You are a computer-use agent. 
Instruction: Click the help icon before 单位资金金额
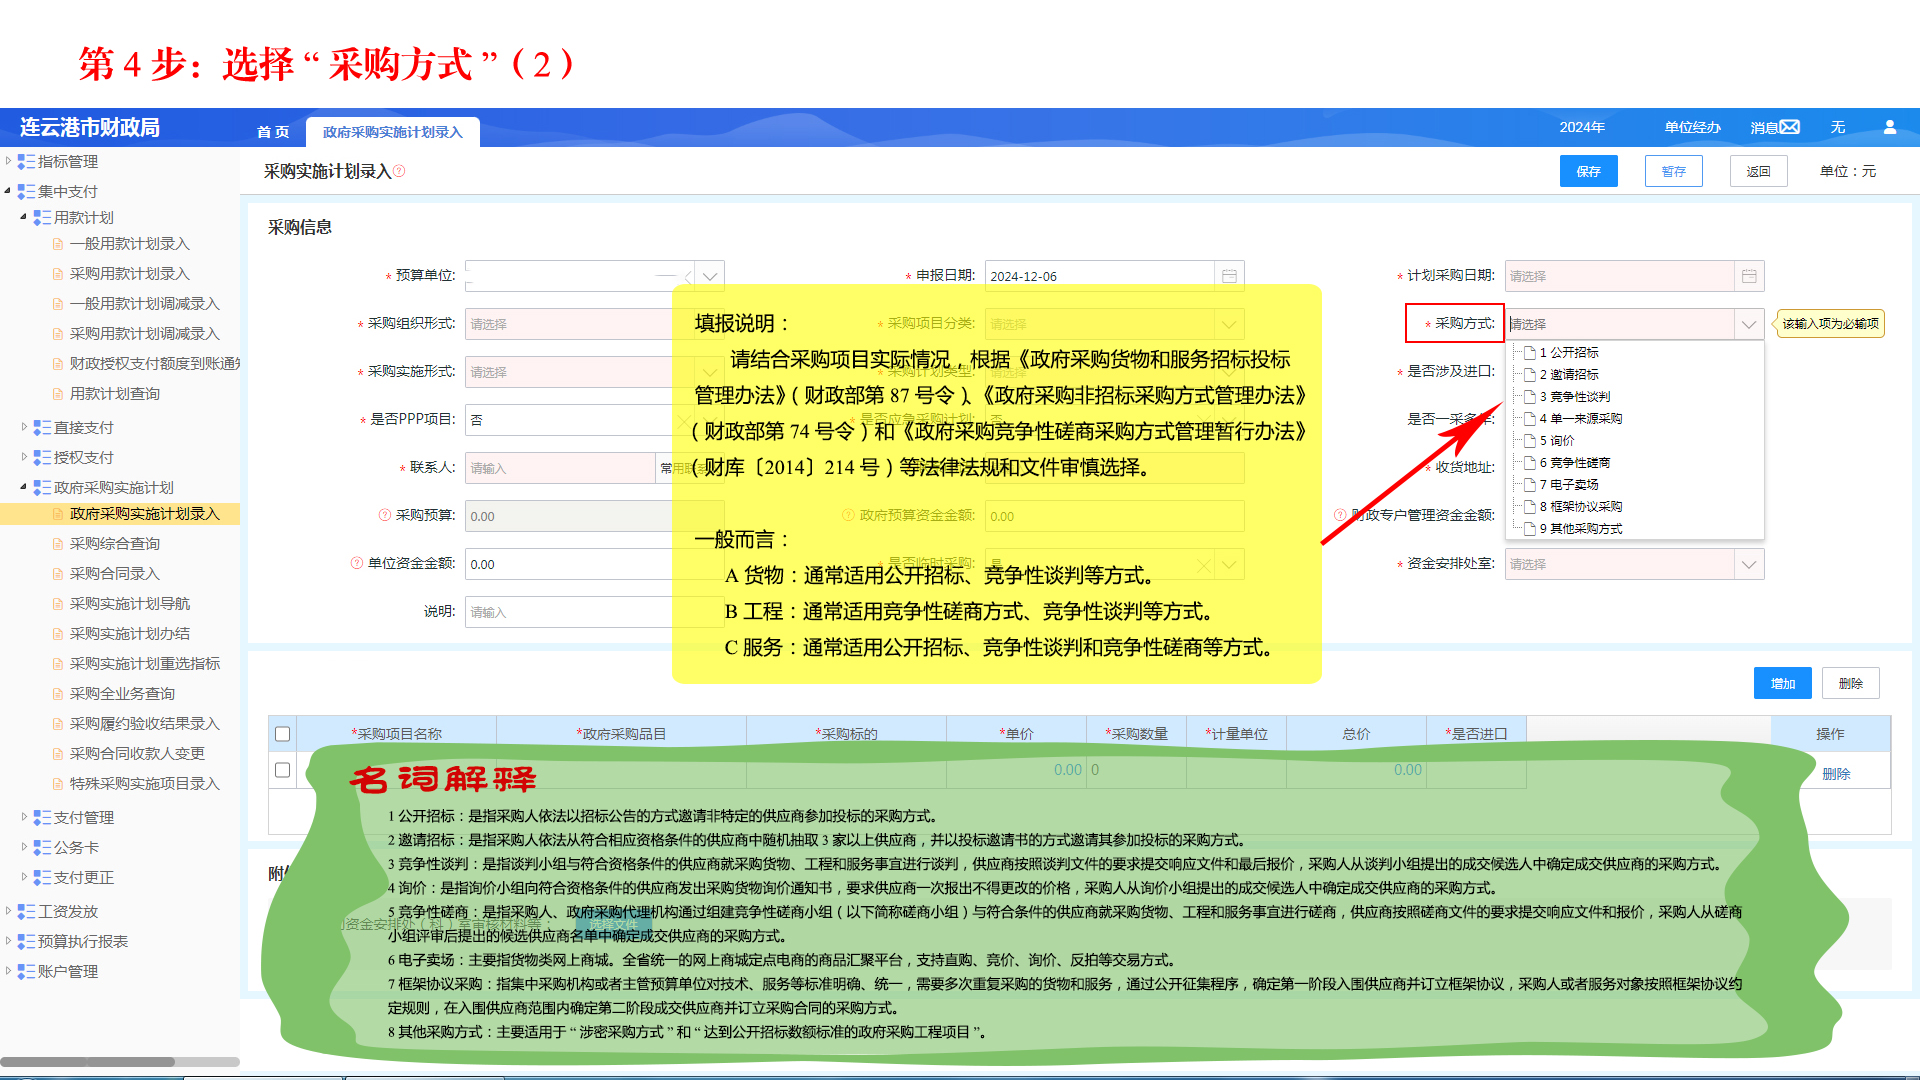point(357,563)
